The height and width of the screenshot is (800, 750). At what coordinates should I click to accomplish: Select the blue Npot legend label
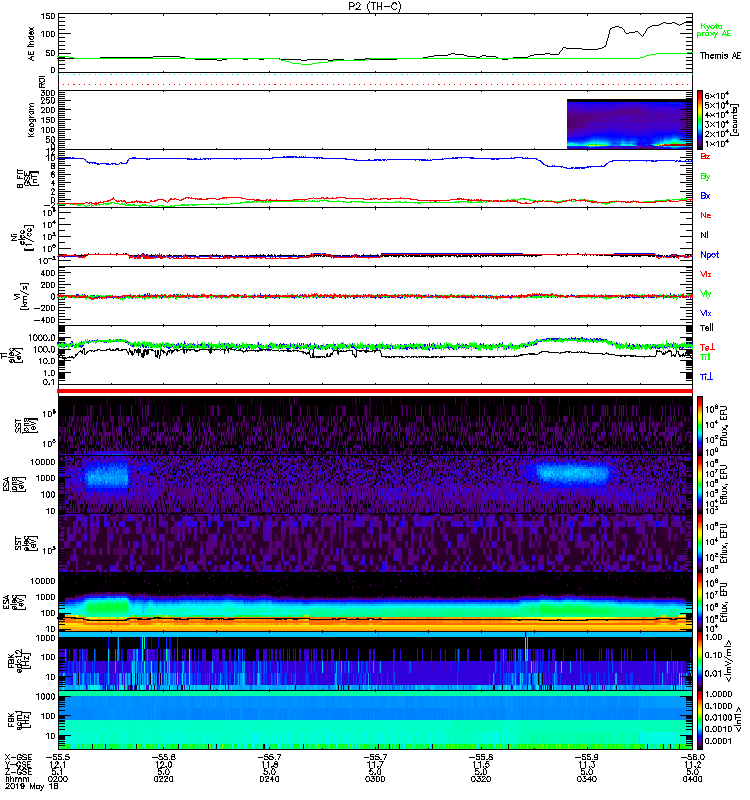point(709,255)
